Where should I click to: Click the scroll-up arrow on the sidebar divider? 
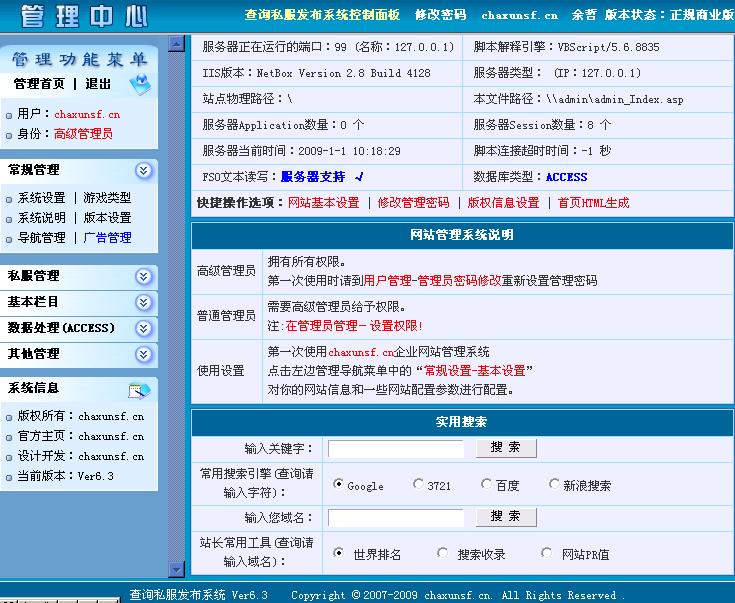[177, 44]
